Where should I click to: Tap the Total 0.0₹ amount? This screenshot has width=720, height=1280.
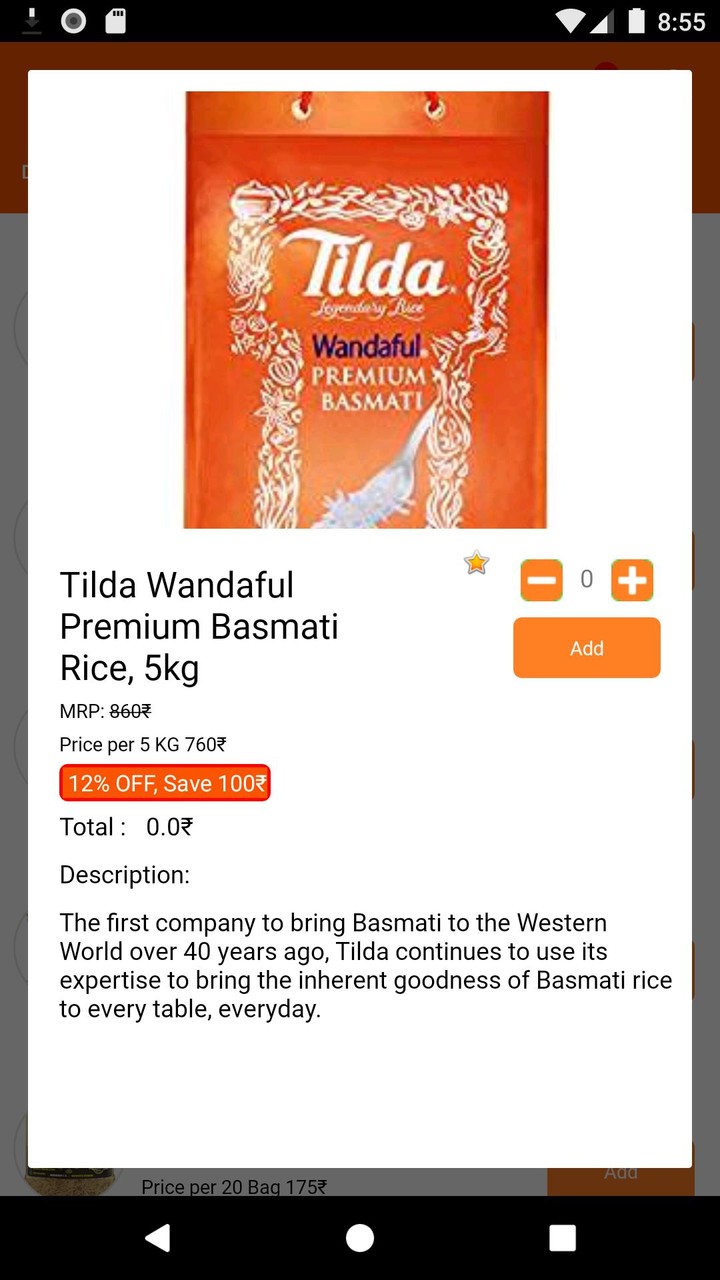click(x=169, y=827)
